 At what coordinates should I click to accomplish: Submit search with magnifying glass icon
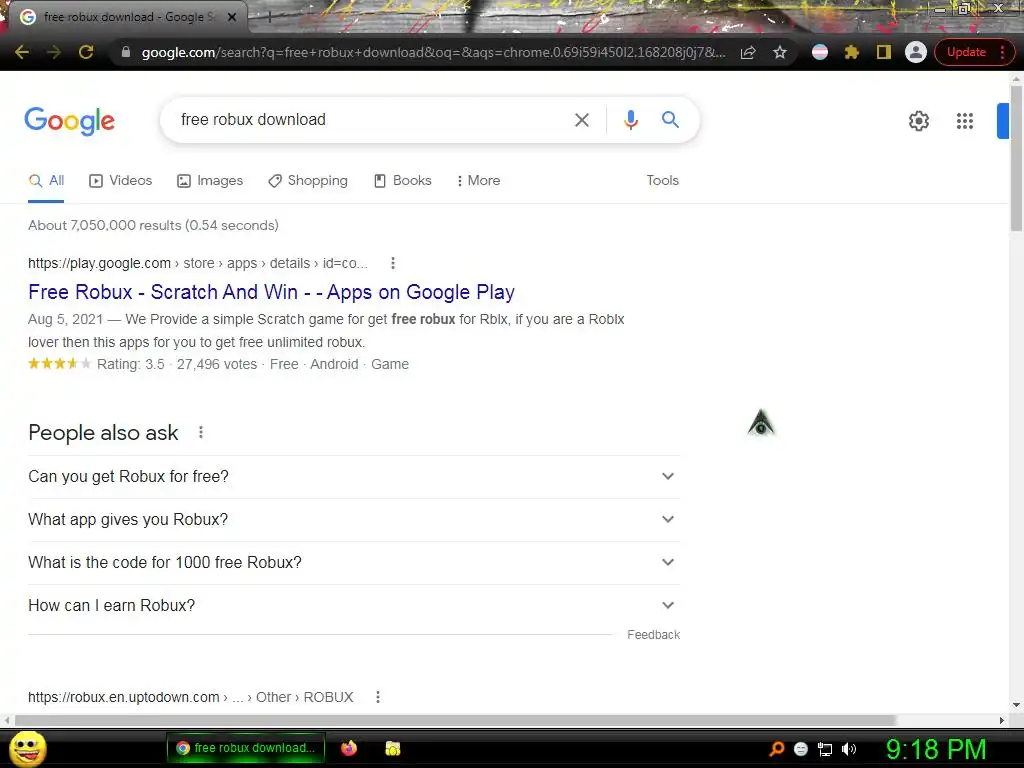coord(670,120)
